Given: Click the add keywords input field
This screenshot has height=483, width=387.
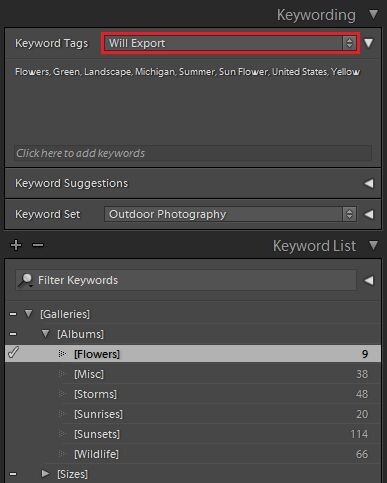Looking at the screenshot, I should 193,153.
